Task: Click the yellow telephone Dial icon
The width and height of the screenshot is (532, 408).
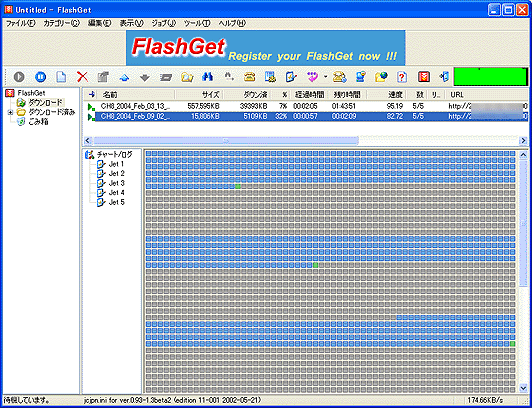Action: click(x=250, y=77)
